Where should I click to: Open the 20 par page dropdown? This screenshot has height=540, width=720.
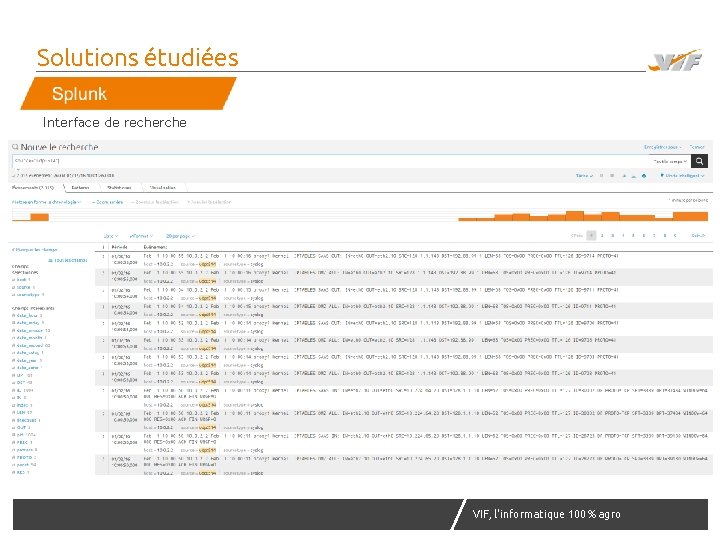(180, 236)
